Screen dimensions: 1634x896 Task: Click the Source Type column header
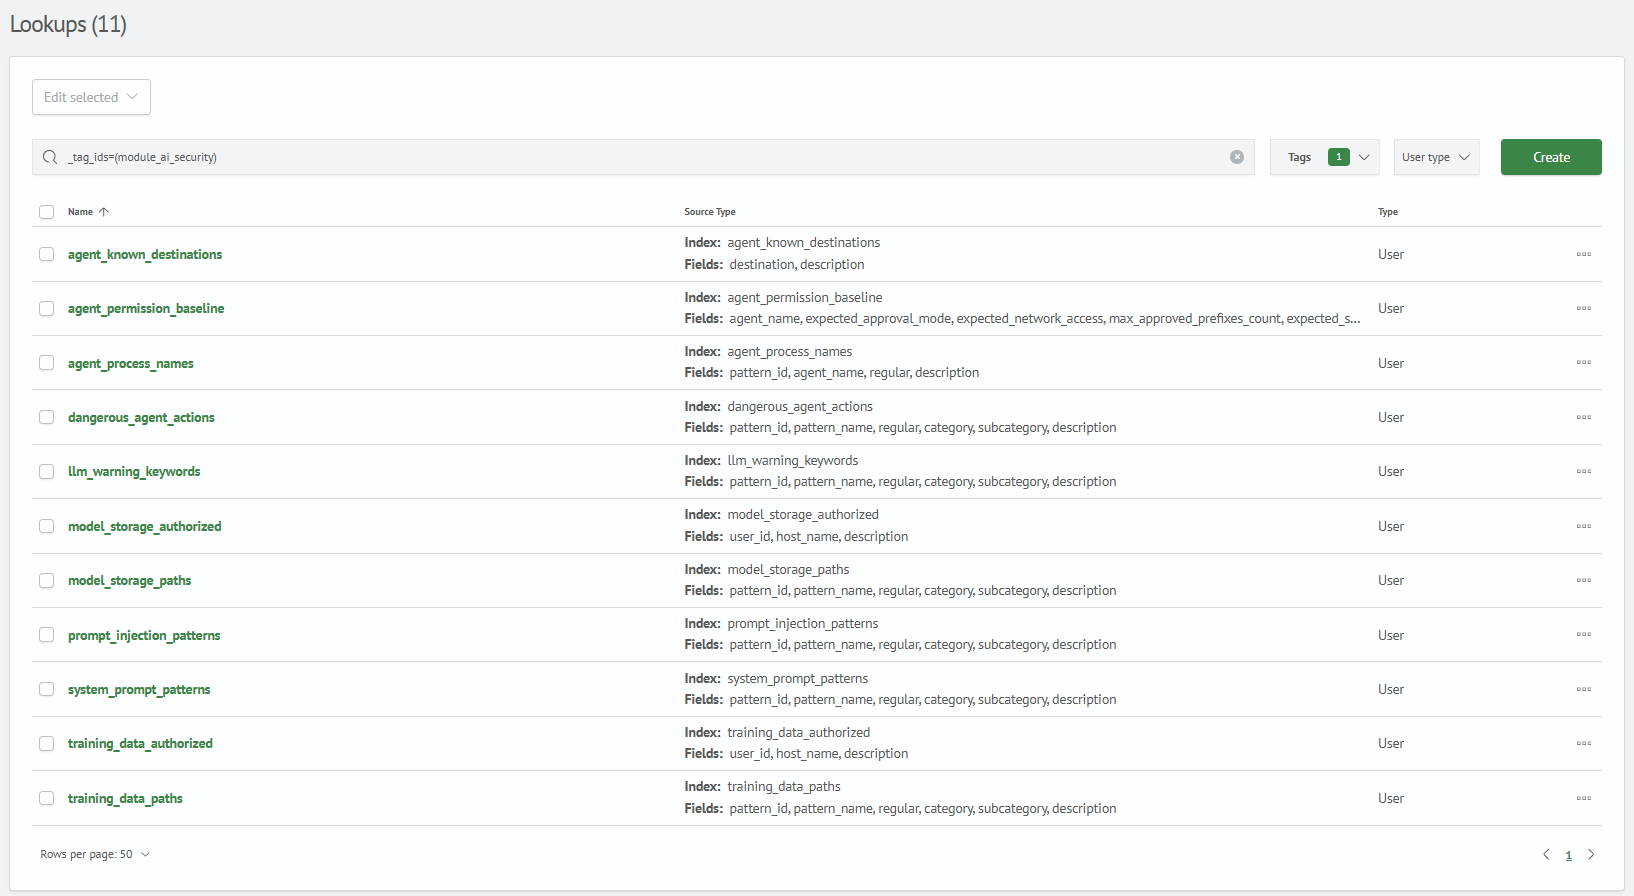[710, 212]
